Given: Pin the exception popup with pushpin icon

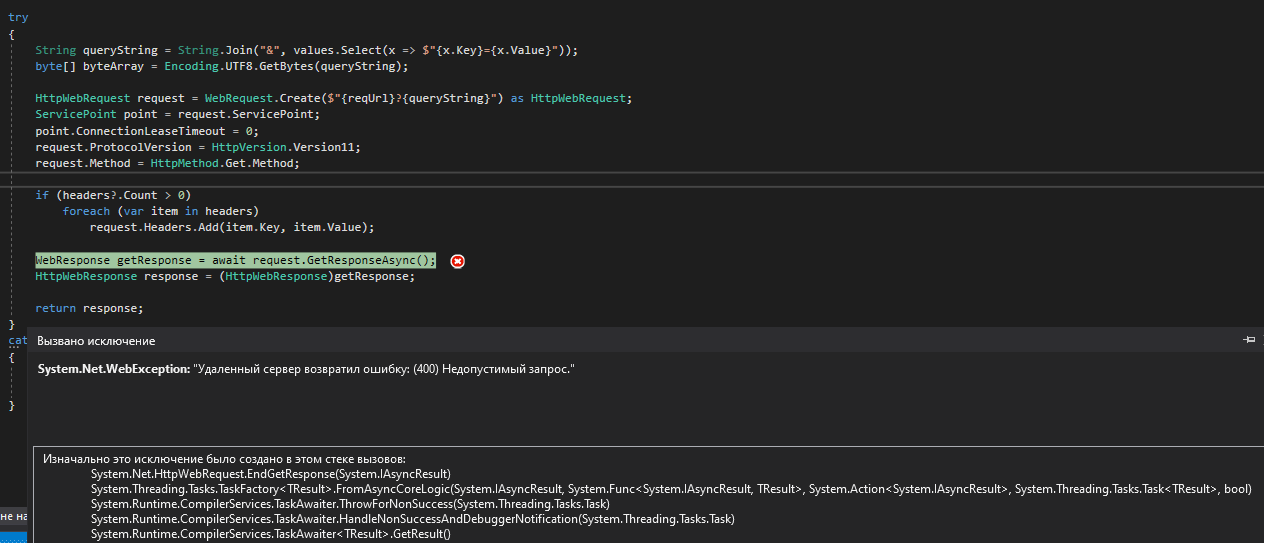Looking at the screenshot, I should tap(1249, 340).
